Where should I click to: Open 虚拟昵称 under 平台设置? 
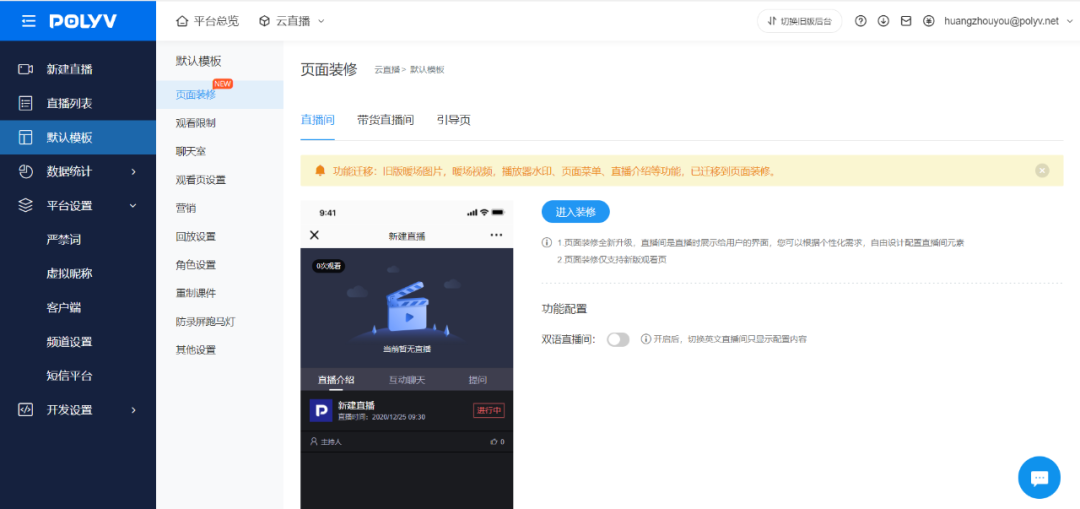(x=70, y=273)
